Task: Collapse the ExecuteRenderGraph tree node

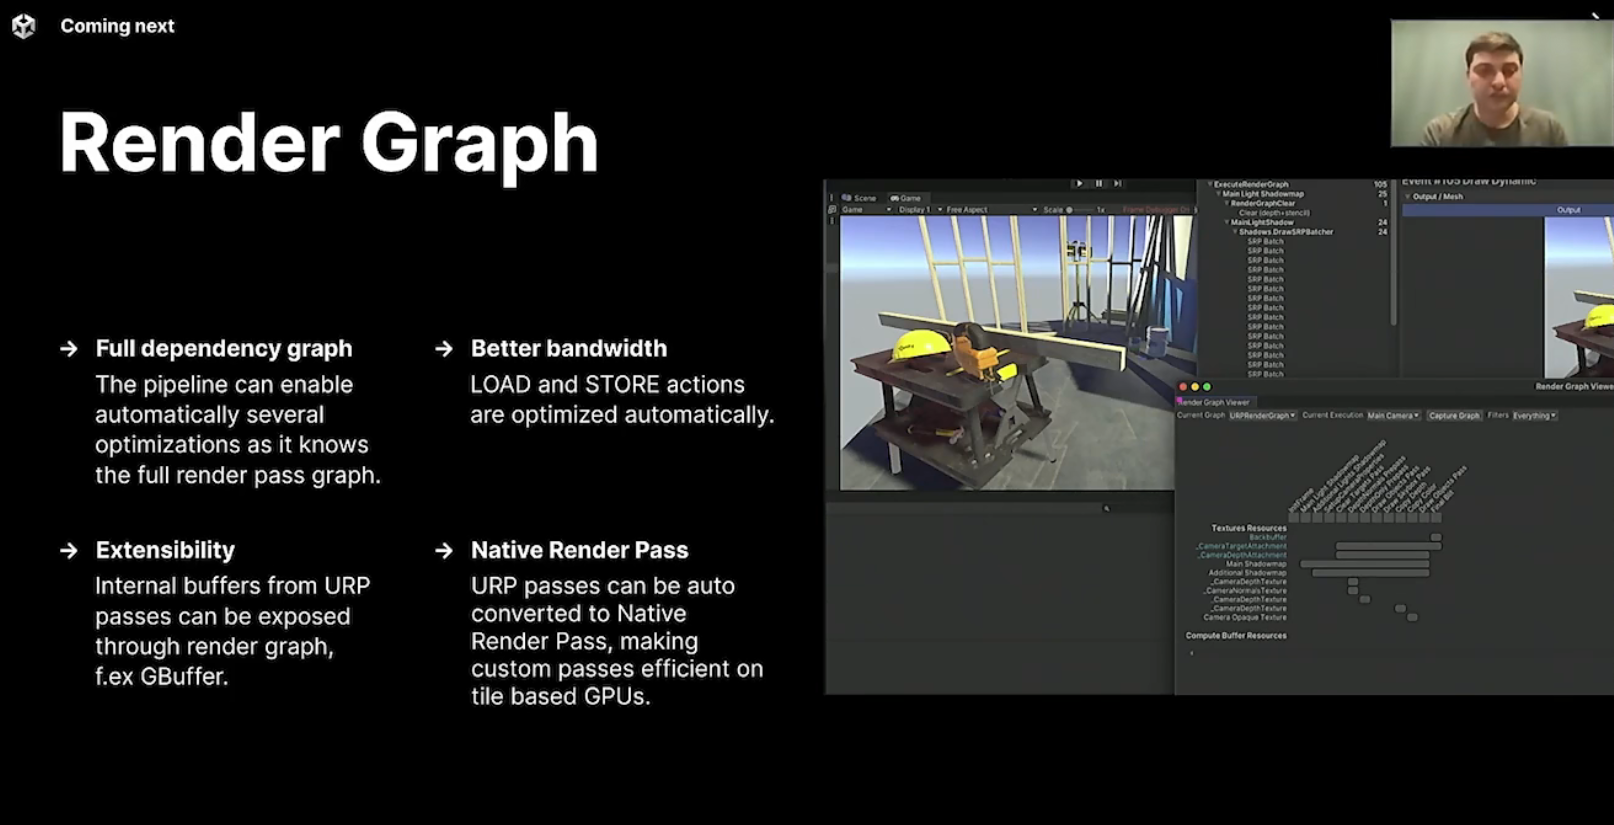Action: coord(1209,185)
